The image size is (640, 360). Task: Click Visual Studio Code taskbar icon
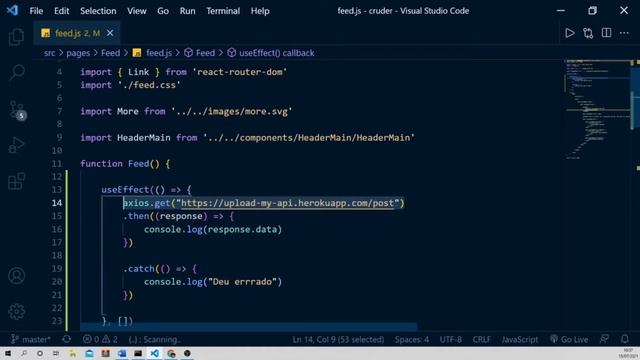pyautogui.click(x=154, y=353)
